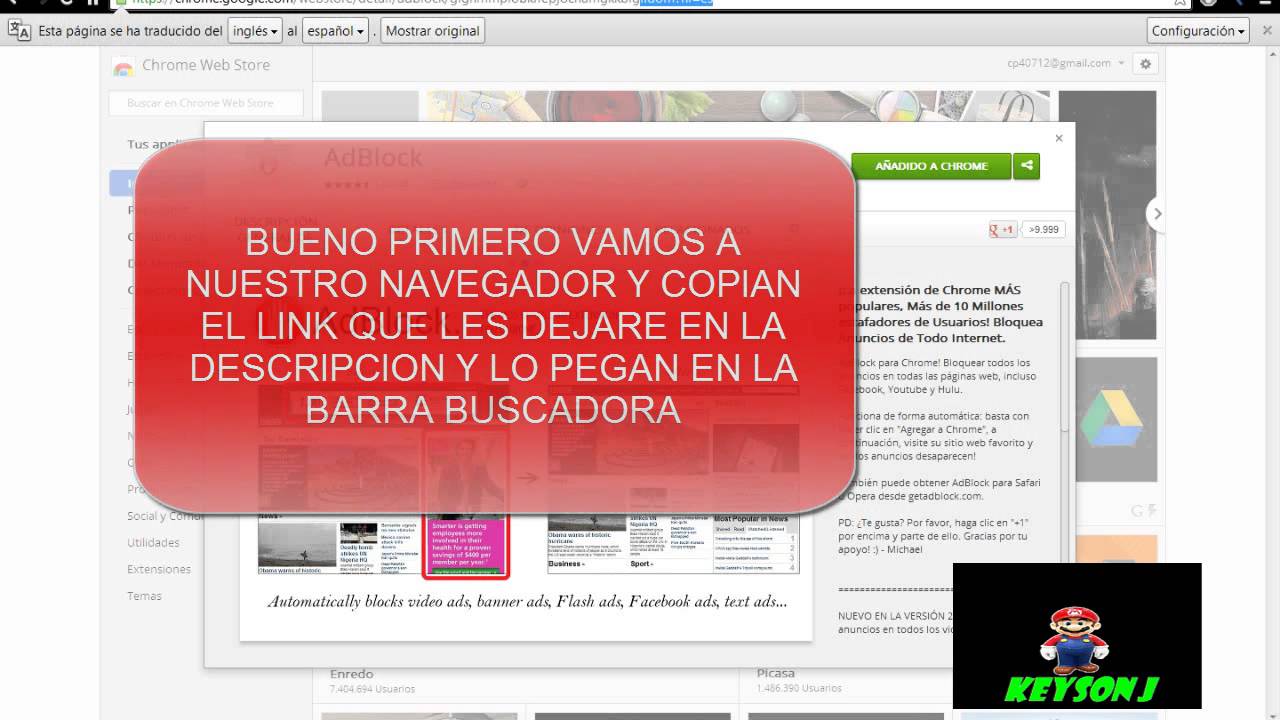The height and width of the screenshot is (720, 1280).
Task: Open the español target language dropdown
Action: [x=335, y=31]
